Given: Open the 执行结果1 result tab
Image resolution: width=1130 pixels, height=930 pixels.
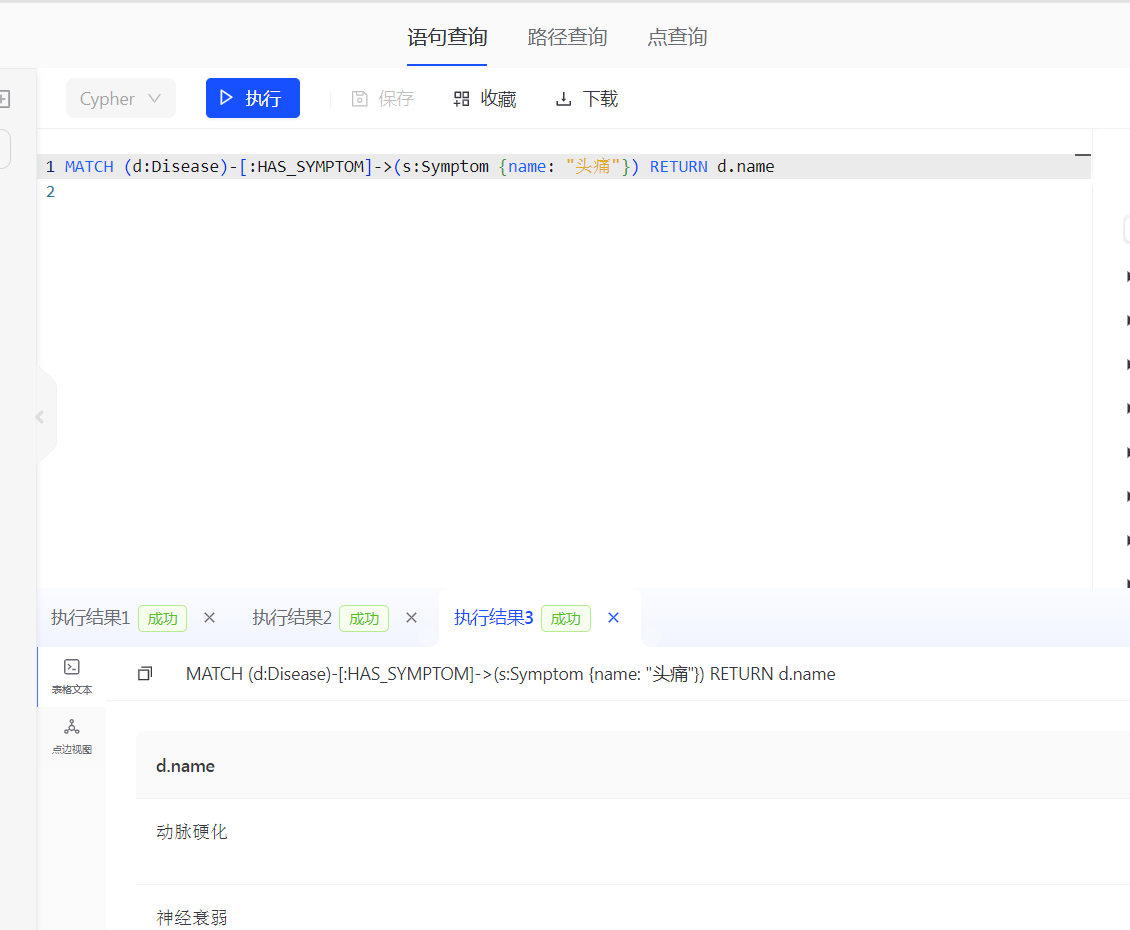Looking at the screenshot, I should [x=89, y=618].
